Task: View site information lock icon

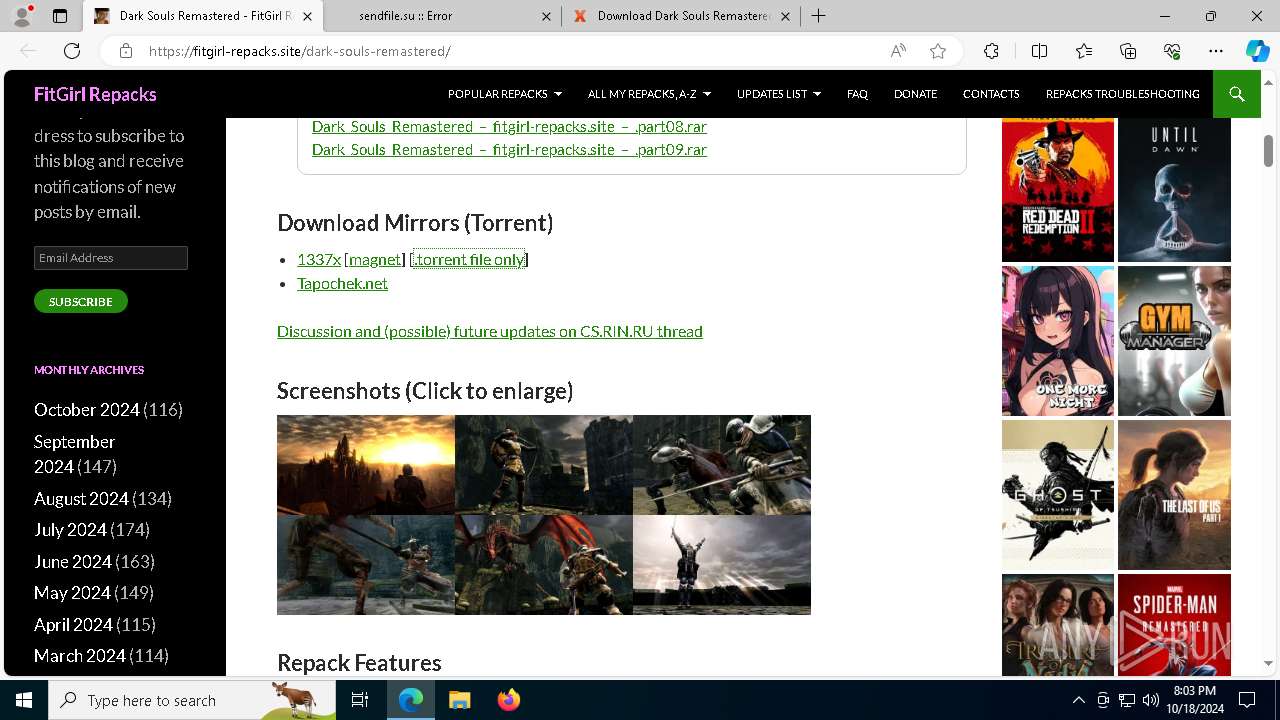Action: pyautogui.click(x=125, y=51)
